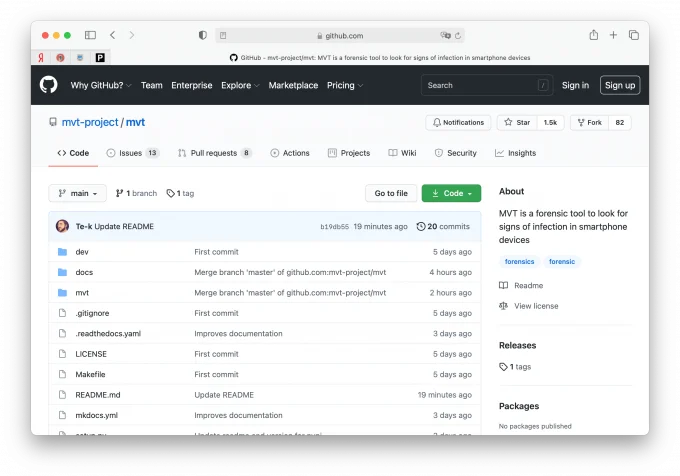
Task: Open the dev folder
Action: pos(82,252)
